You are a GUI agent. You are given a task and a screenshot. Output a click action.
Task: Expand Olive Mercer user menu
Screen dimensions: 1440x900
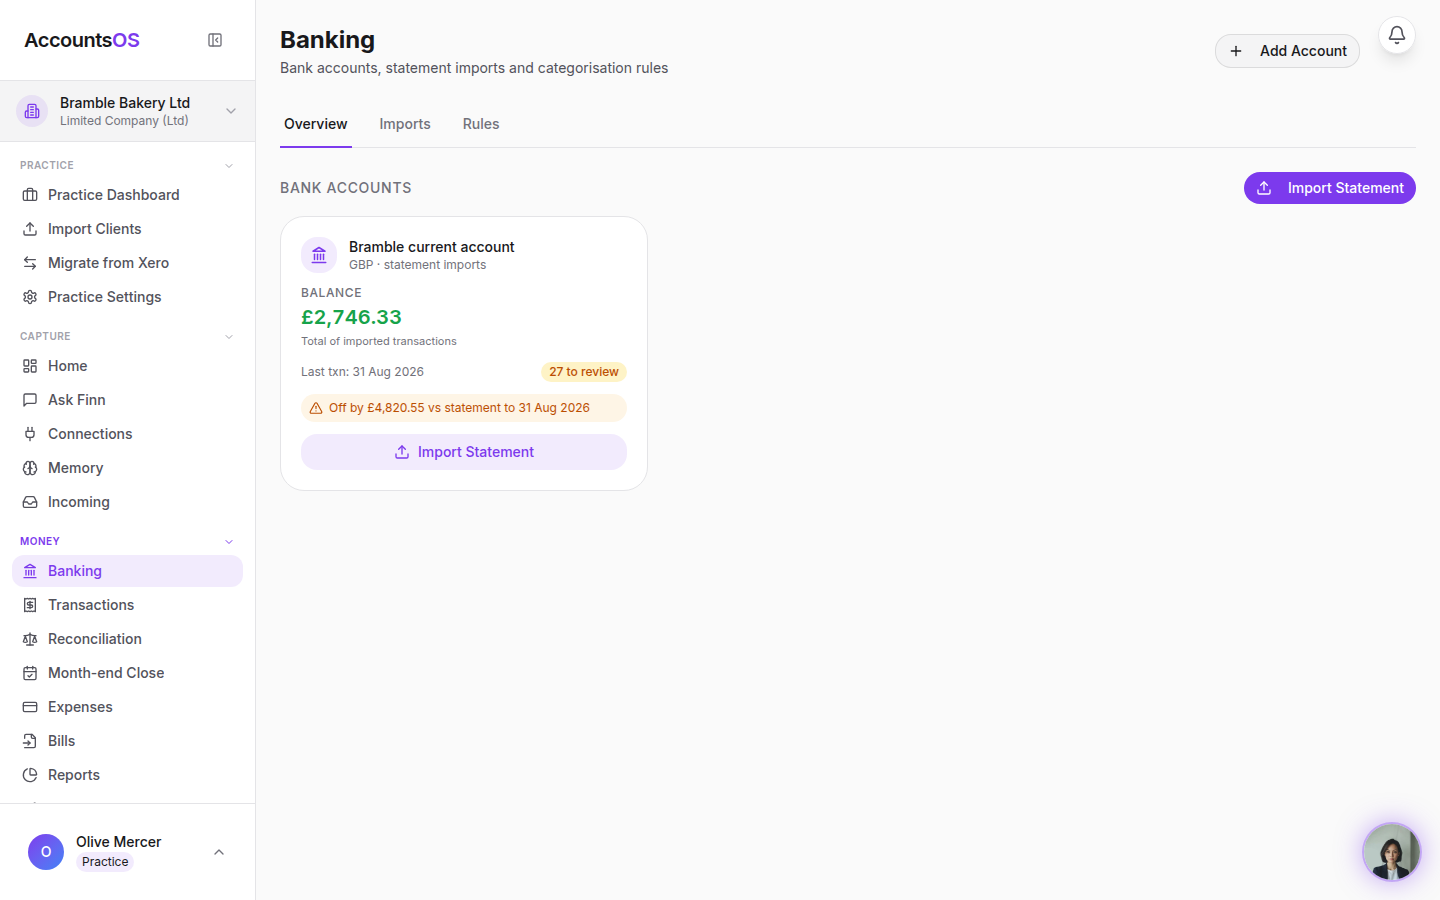219,852
